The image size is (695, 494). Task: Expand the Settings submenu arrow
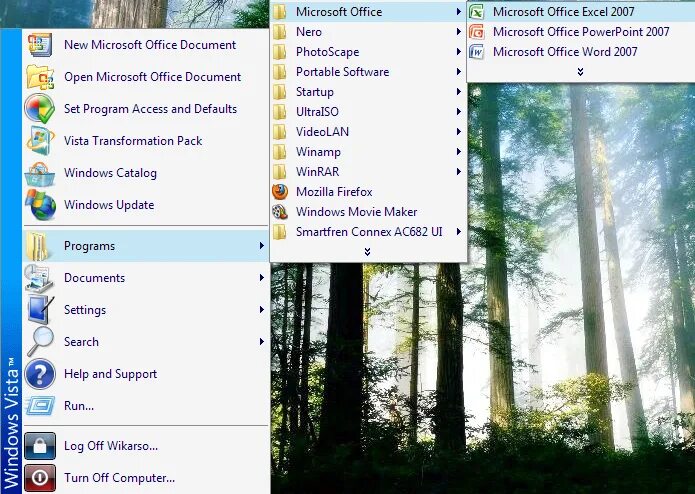pos(262,310)
